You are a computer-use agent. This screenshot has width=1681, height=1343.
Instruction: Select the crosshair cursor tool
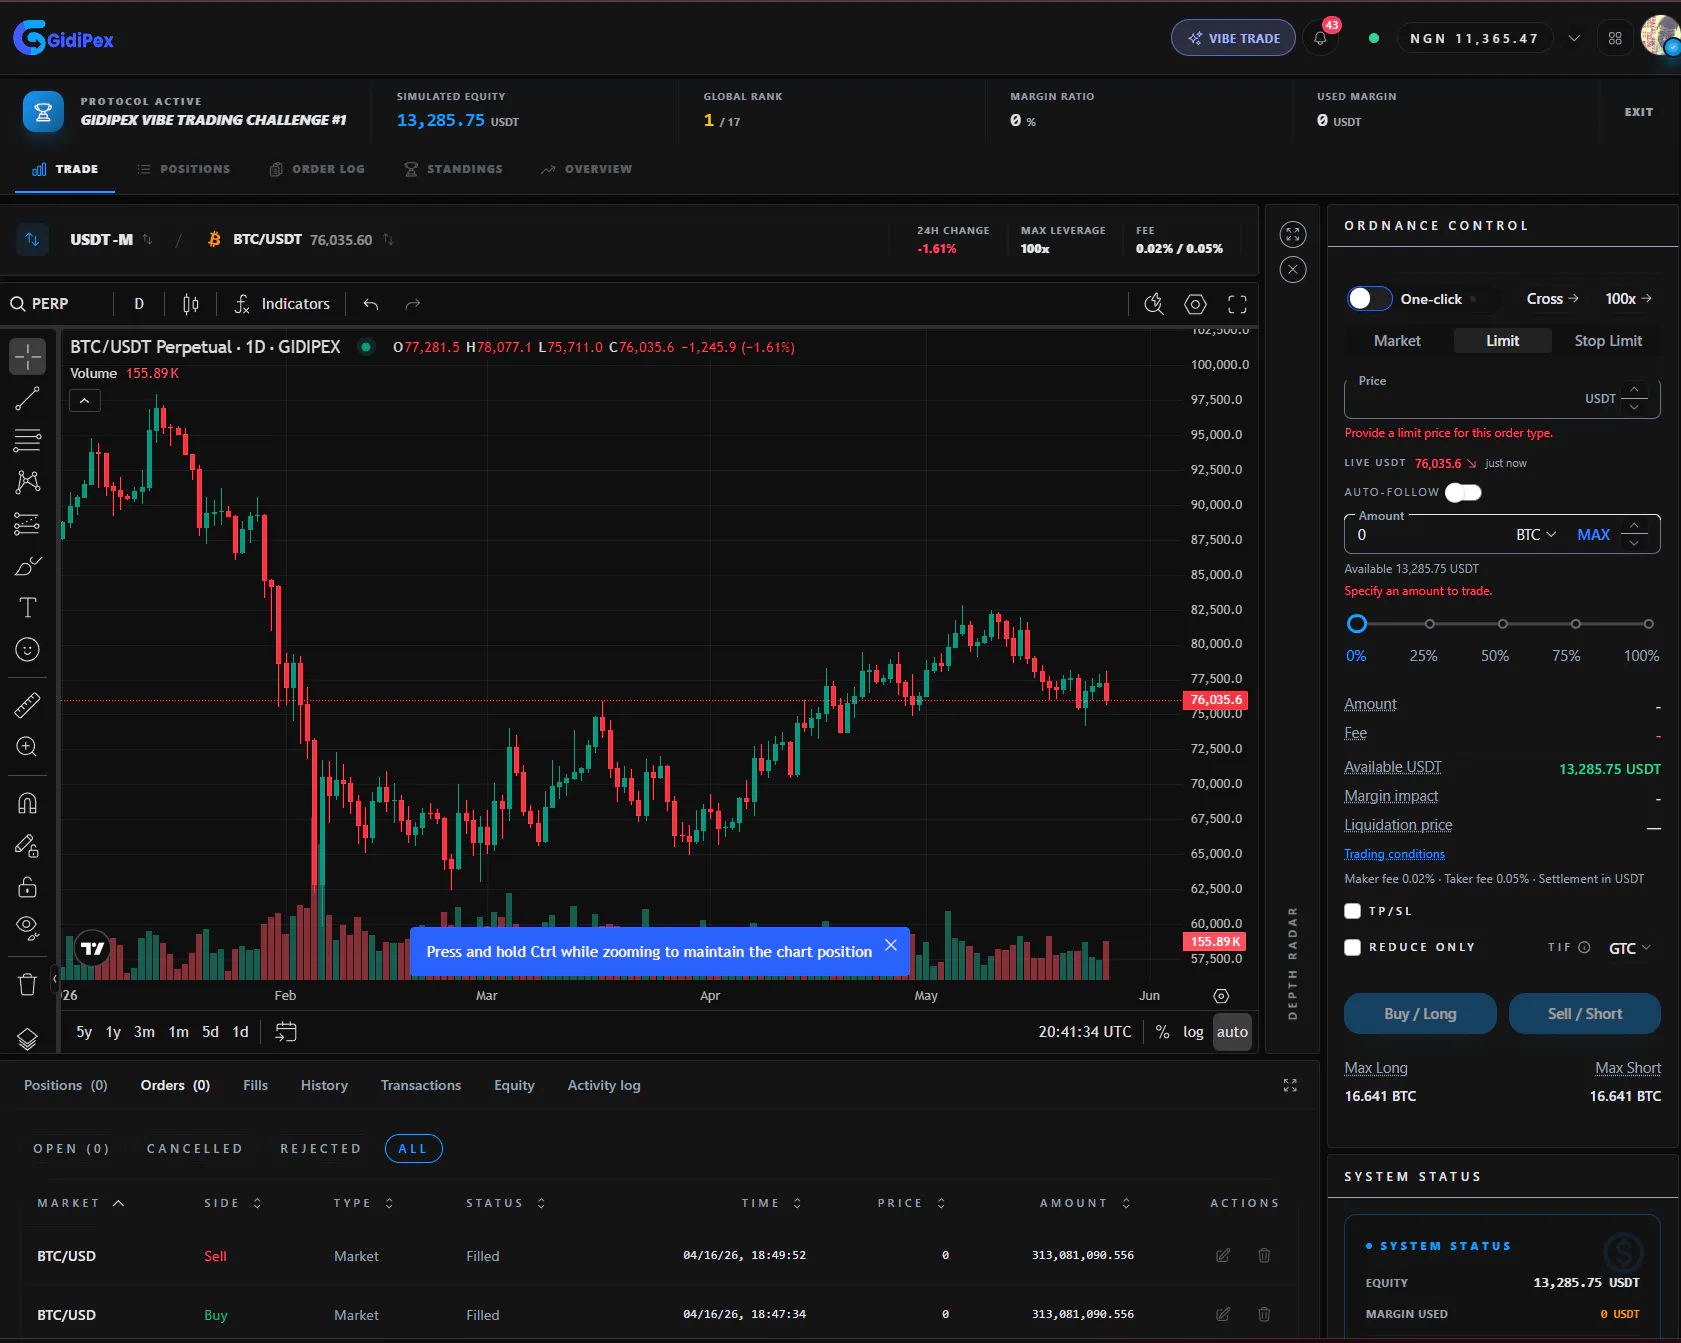27,356
